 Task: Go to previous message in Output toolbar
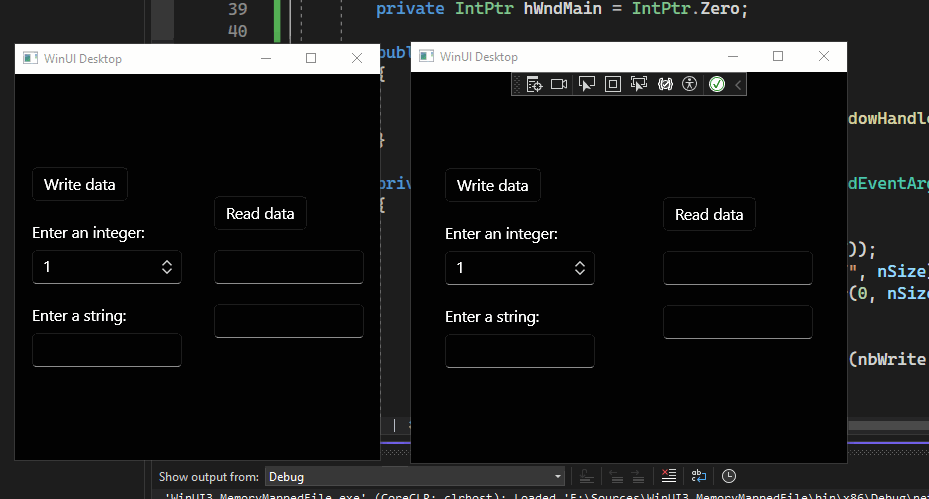(616, 476)
